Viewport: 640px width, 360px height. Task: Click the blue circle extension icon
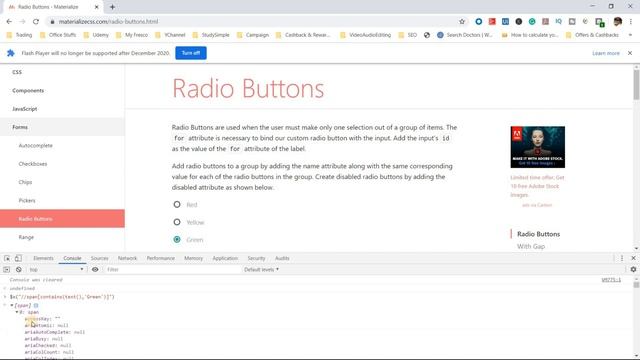(x=479, y=22)
